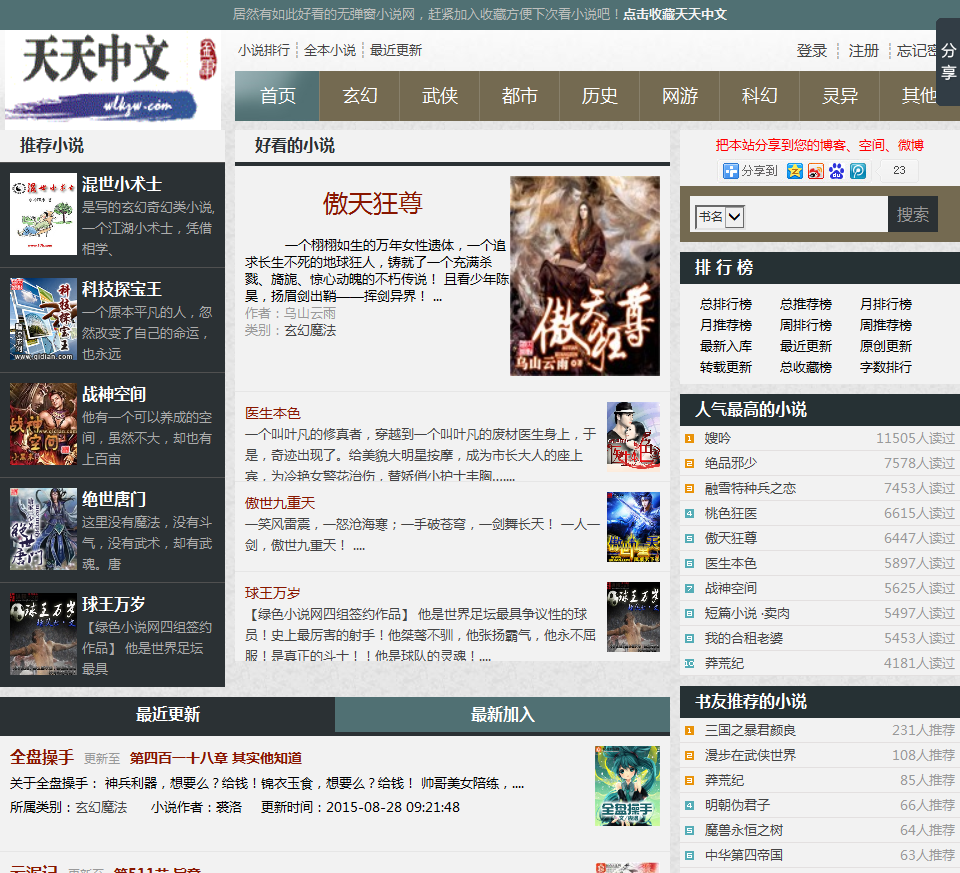This screenshot has height=873, width=960.
Task: Open the 首页 home tab
Action: [x=277, y=96]
